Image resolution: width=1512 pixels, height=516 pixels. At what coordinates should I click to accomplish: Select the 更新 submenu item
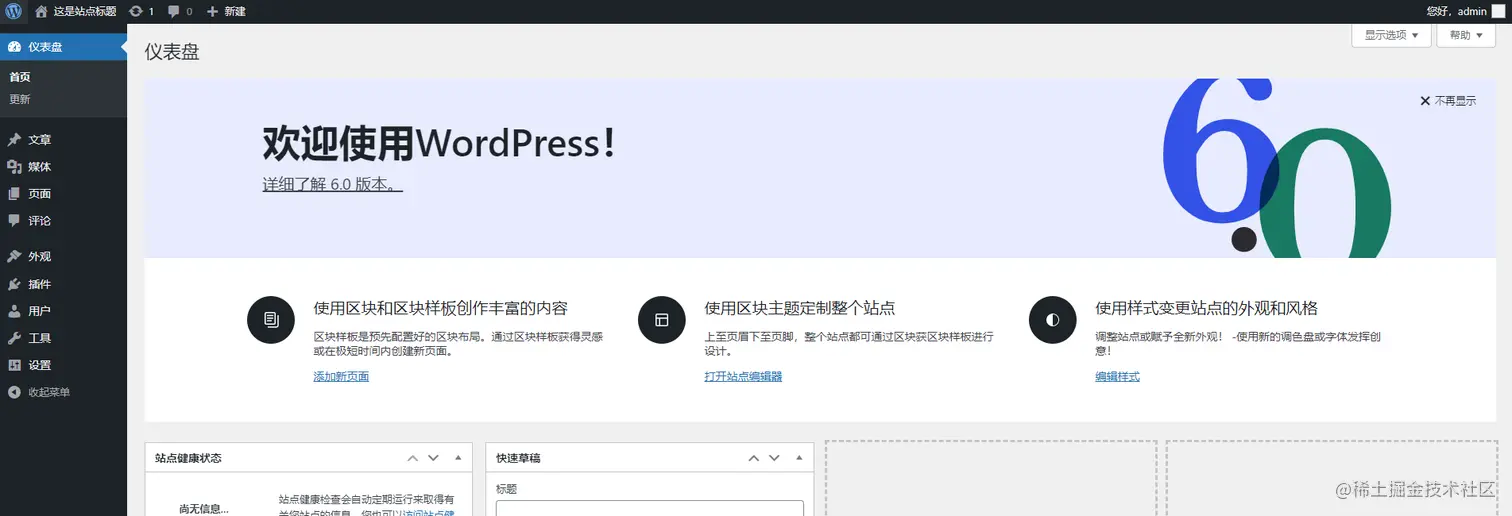[x=20, y=99]
